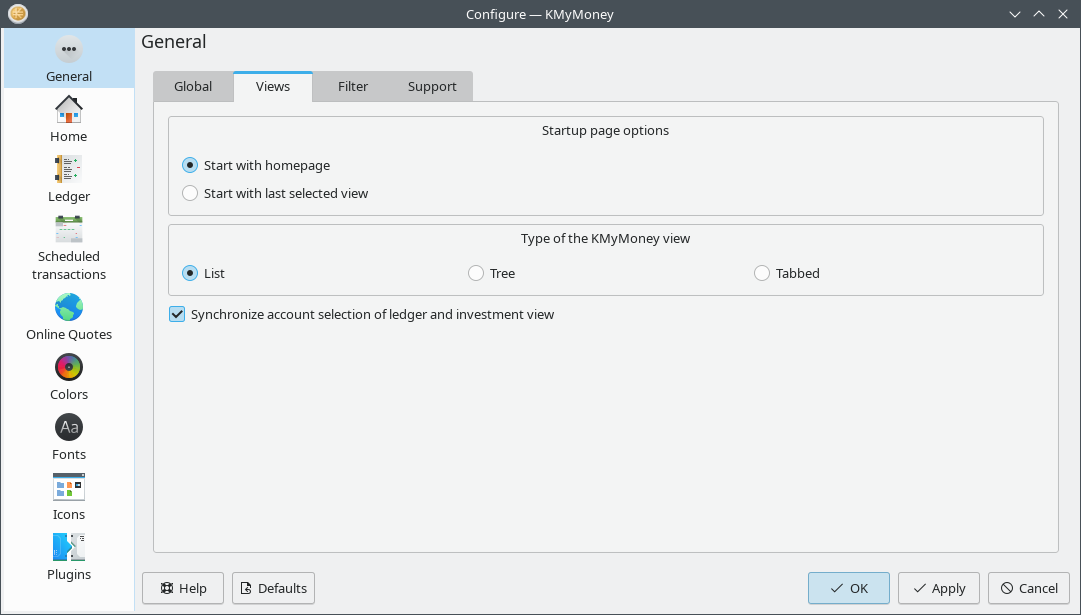Uncheck Synchronize account selection of ledger

177,314
